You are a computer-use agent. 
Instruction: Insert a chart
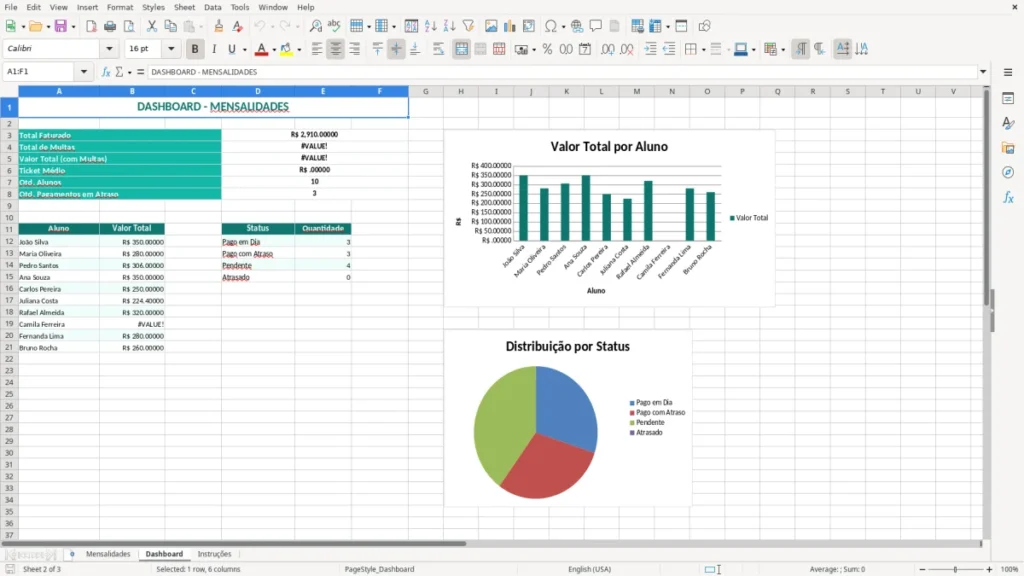(510, 26)
